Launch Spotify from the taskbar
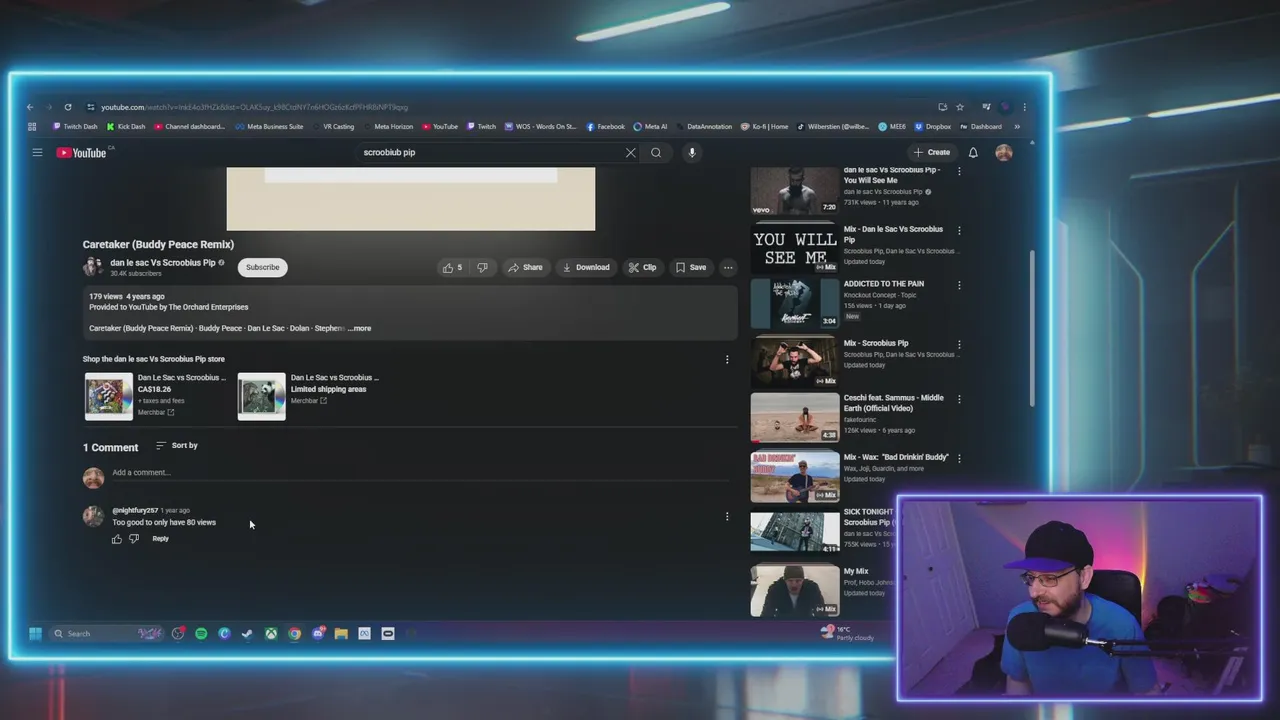 tap(201, 633)
